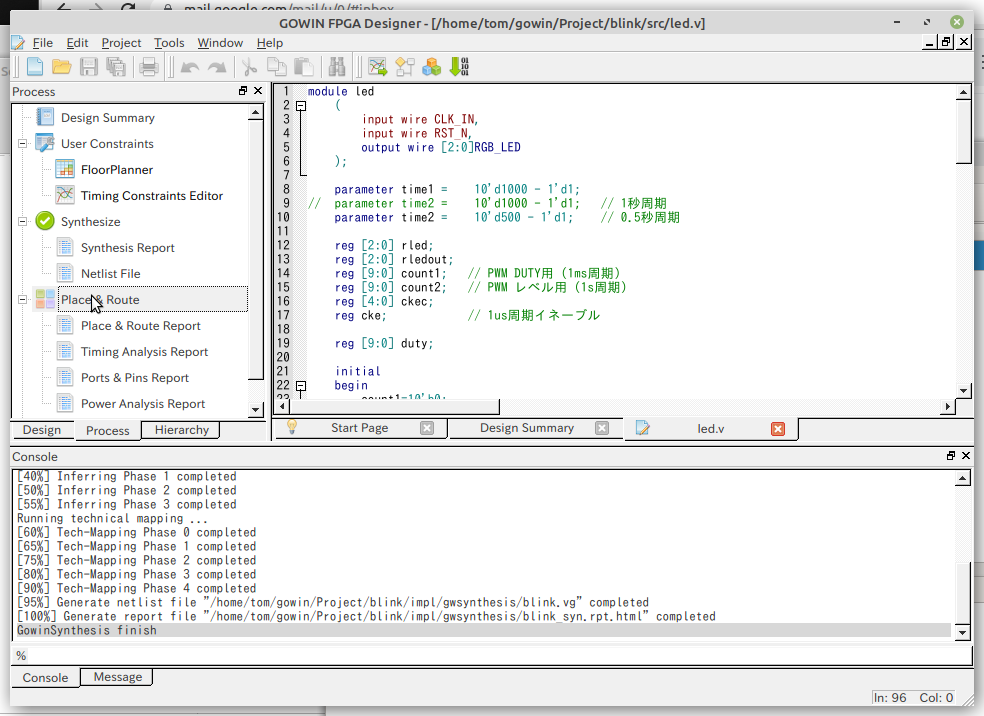
Task: Open Place & Route Report item
Action: coord(141,326)
